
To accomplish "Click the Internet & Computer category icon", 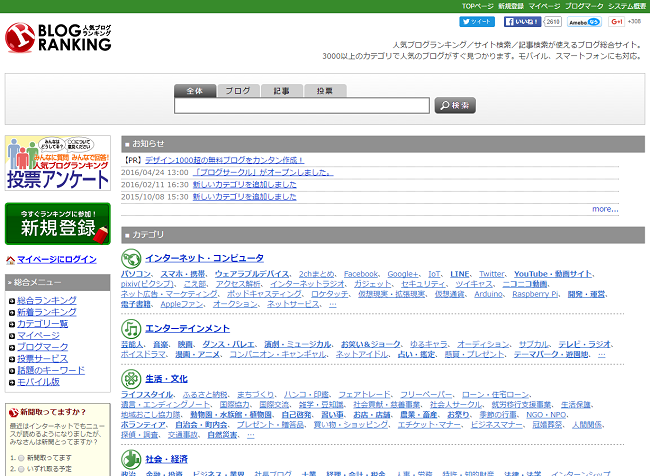I will click(x=131, y=259).
